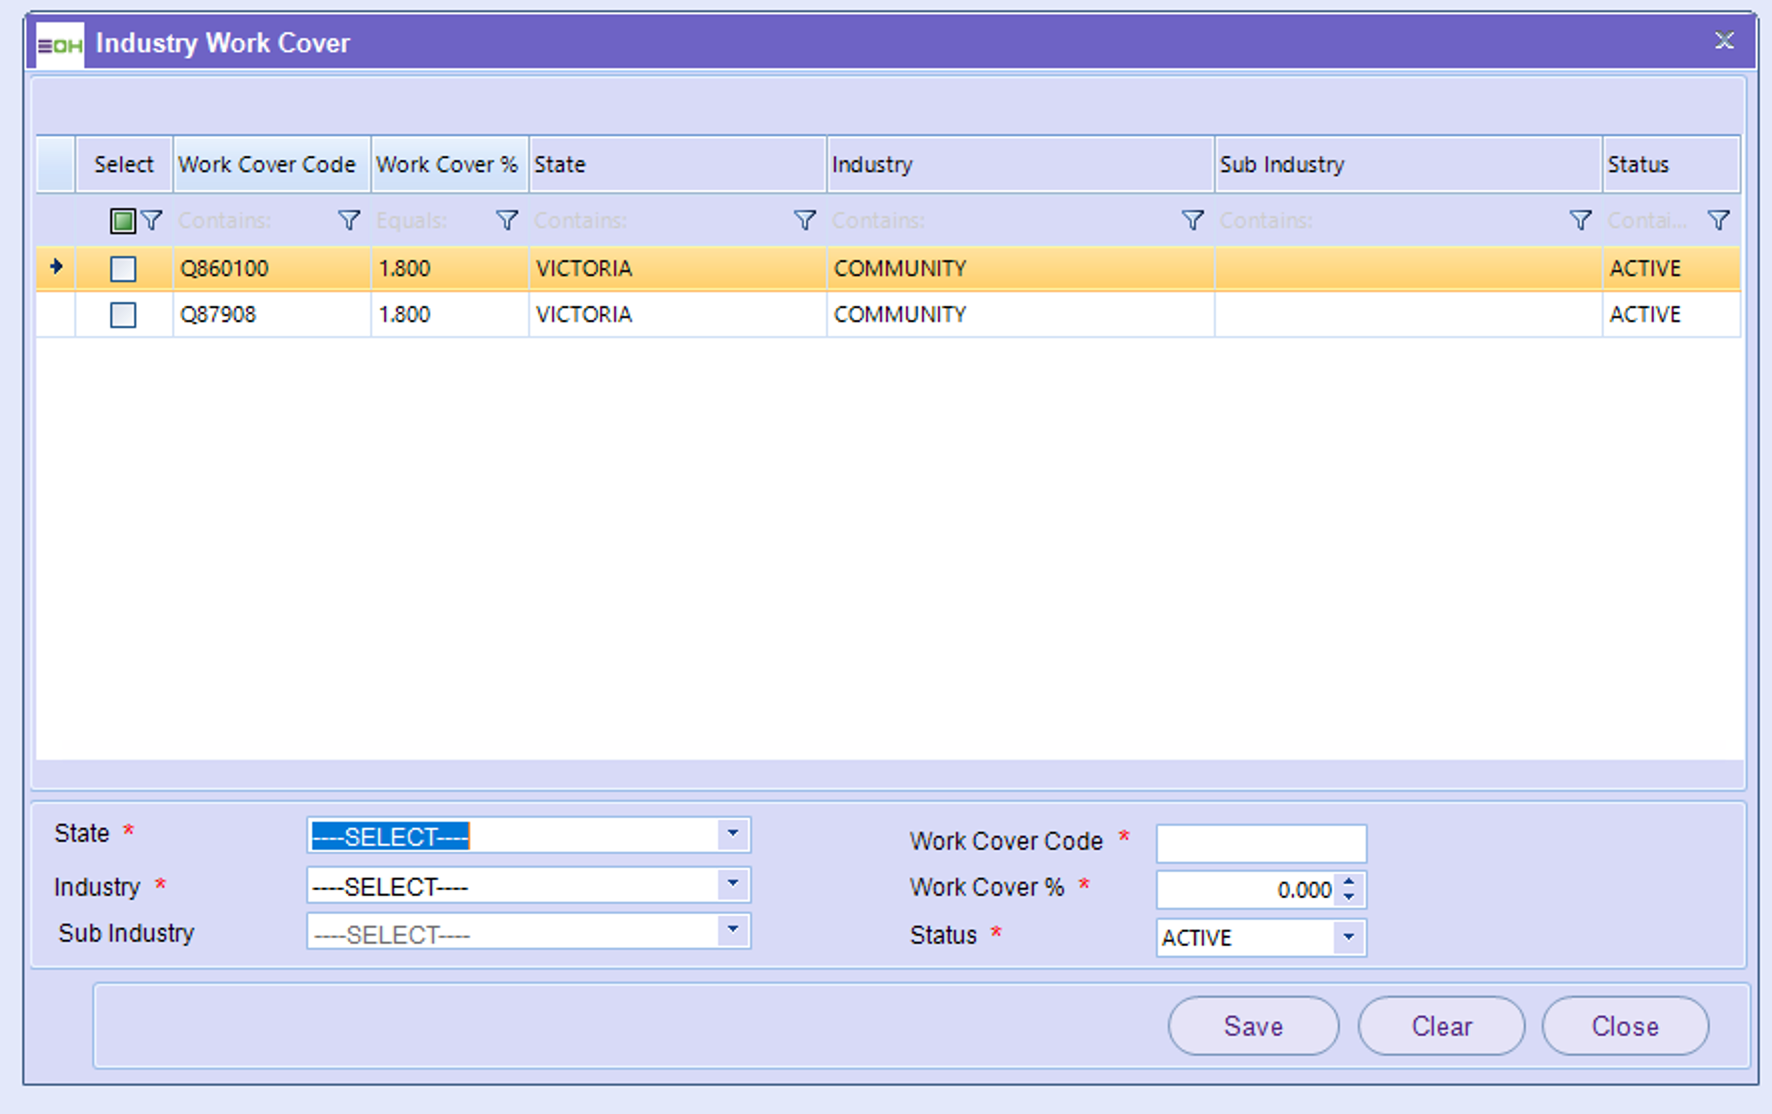Click the Select column filter funnel icon

pos(152,220)
